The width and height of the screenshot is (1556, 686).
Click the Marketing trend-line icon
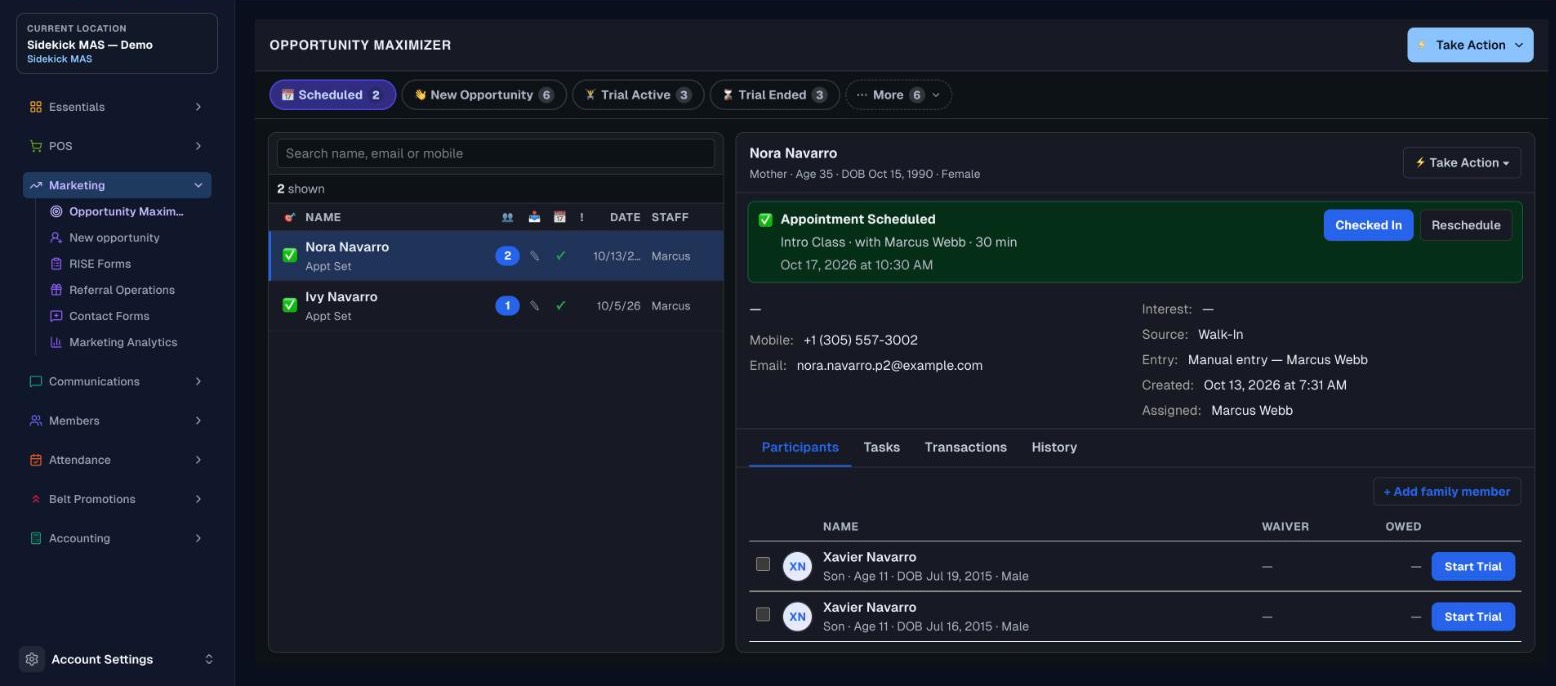[36, 185]
